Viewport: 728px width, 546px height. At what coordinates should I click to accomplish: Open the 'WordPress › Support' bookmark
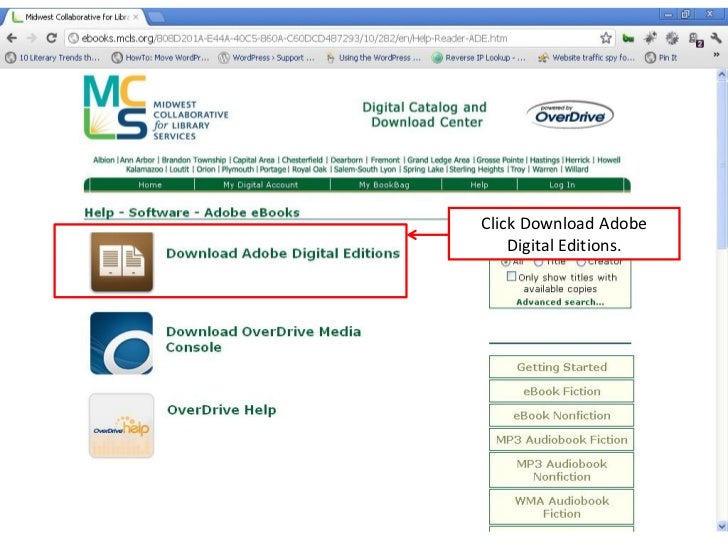tap(267, 58)
